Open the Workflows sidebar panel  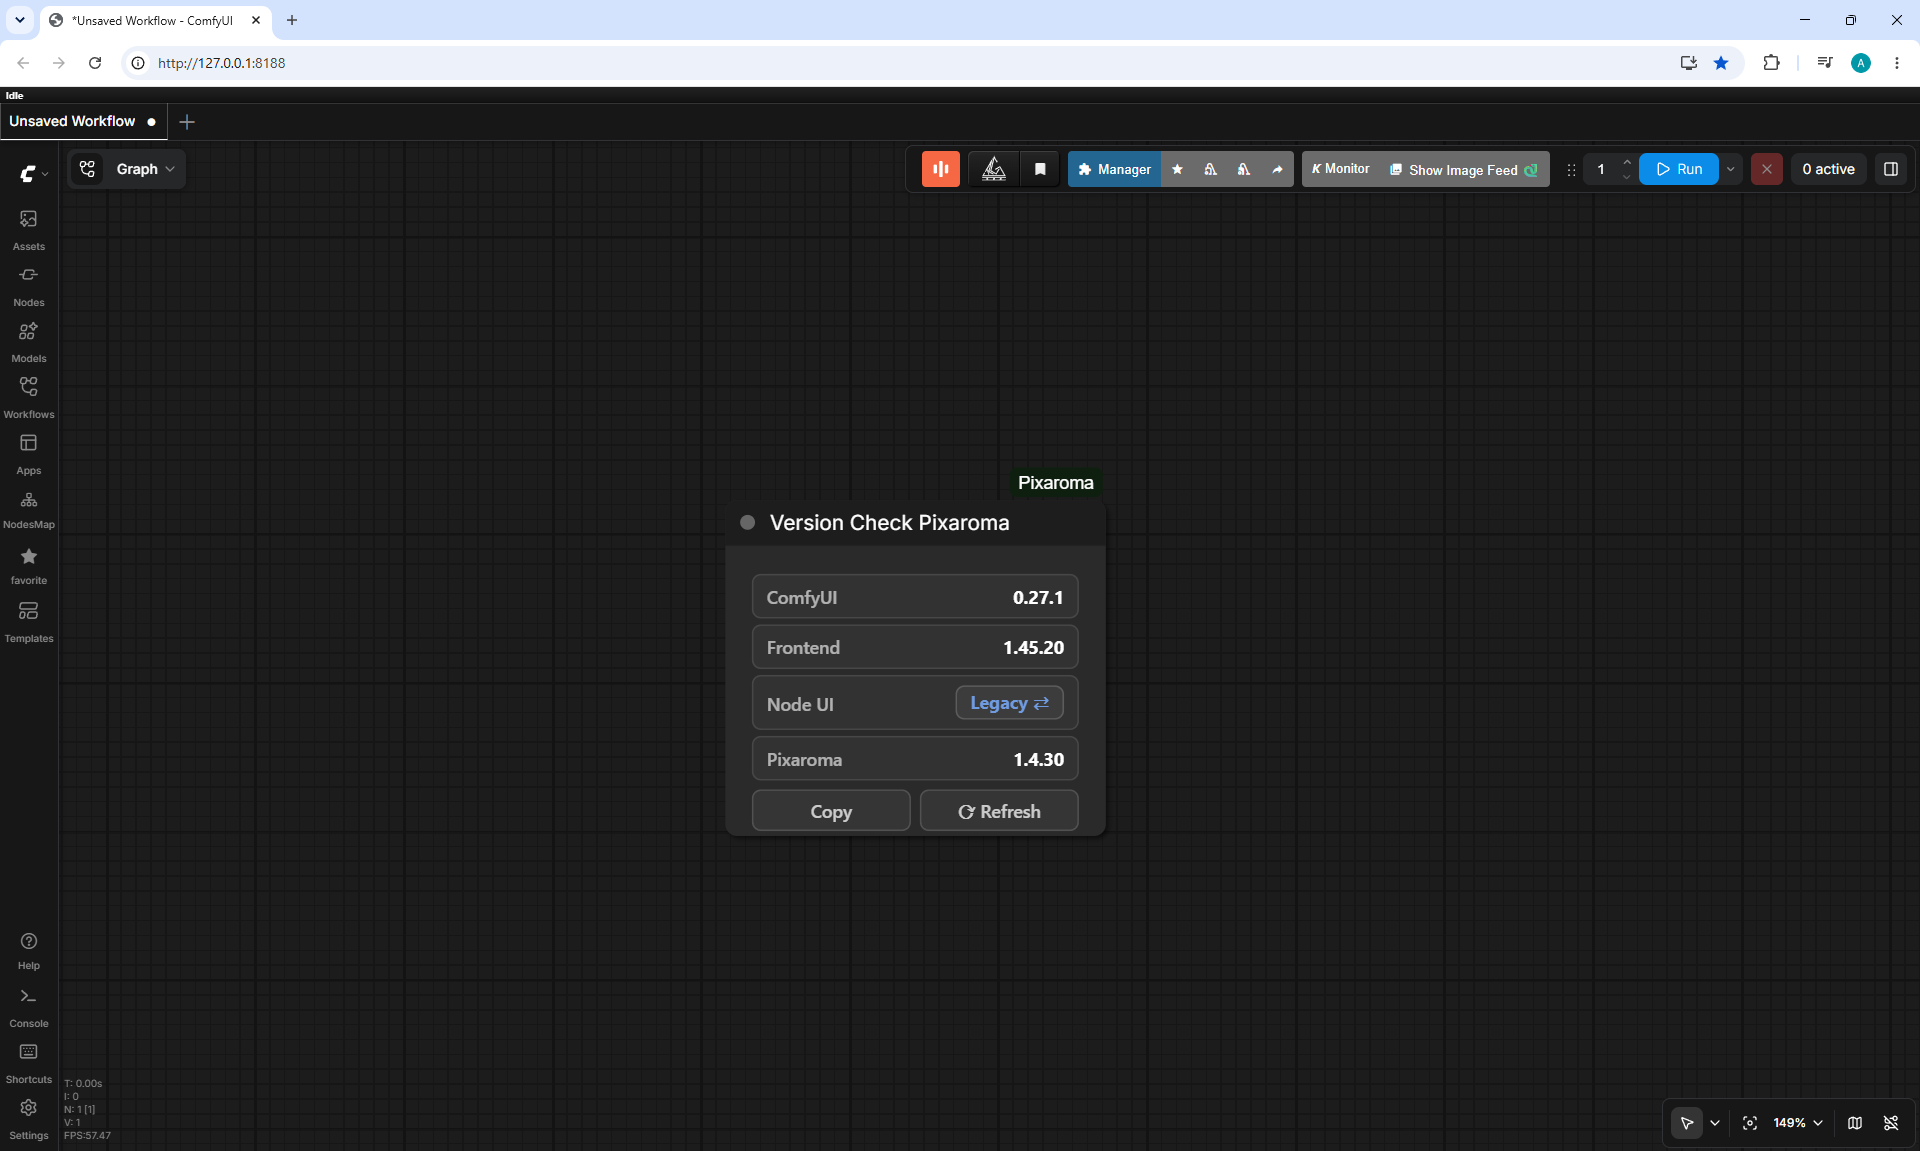(29, 397)
